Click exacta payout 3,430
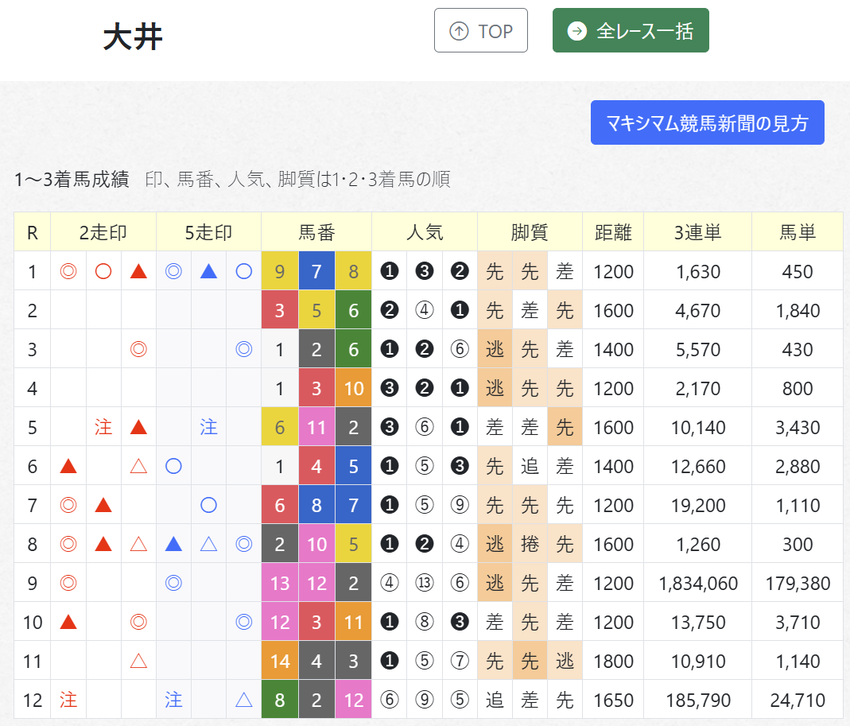850x726 pixels. [797, 427]
